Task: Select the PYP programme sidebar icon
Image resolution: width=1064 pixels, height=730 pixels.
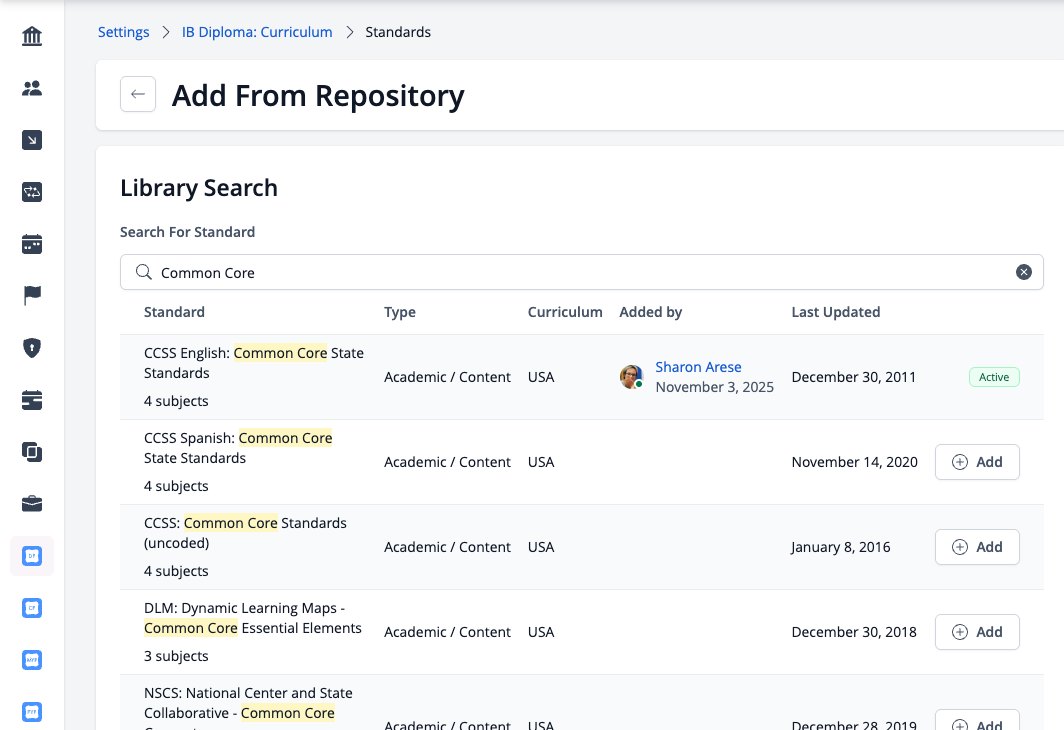Action: (32, 712)
